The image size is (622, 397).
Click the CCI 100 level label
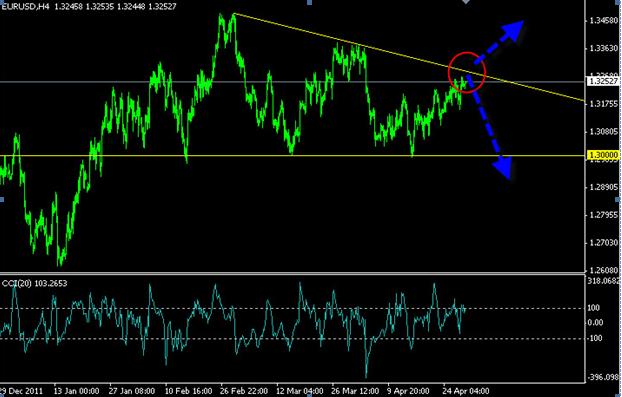click(593, 308)
